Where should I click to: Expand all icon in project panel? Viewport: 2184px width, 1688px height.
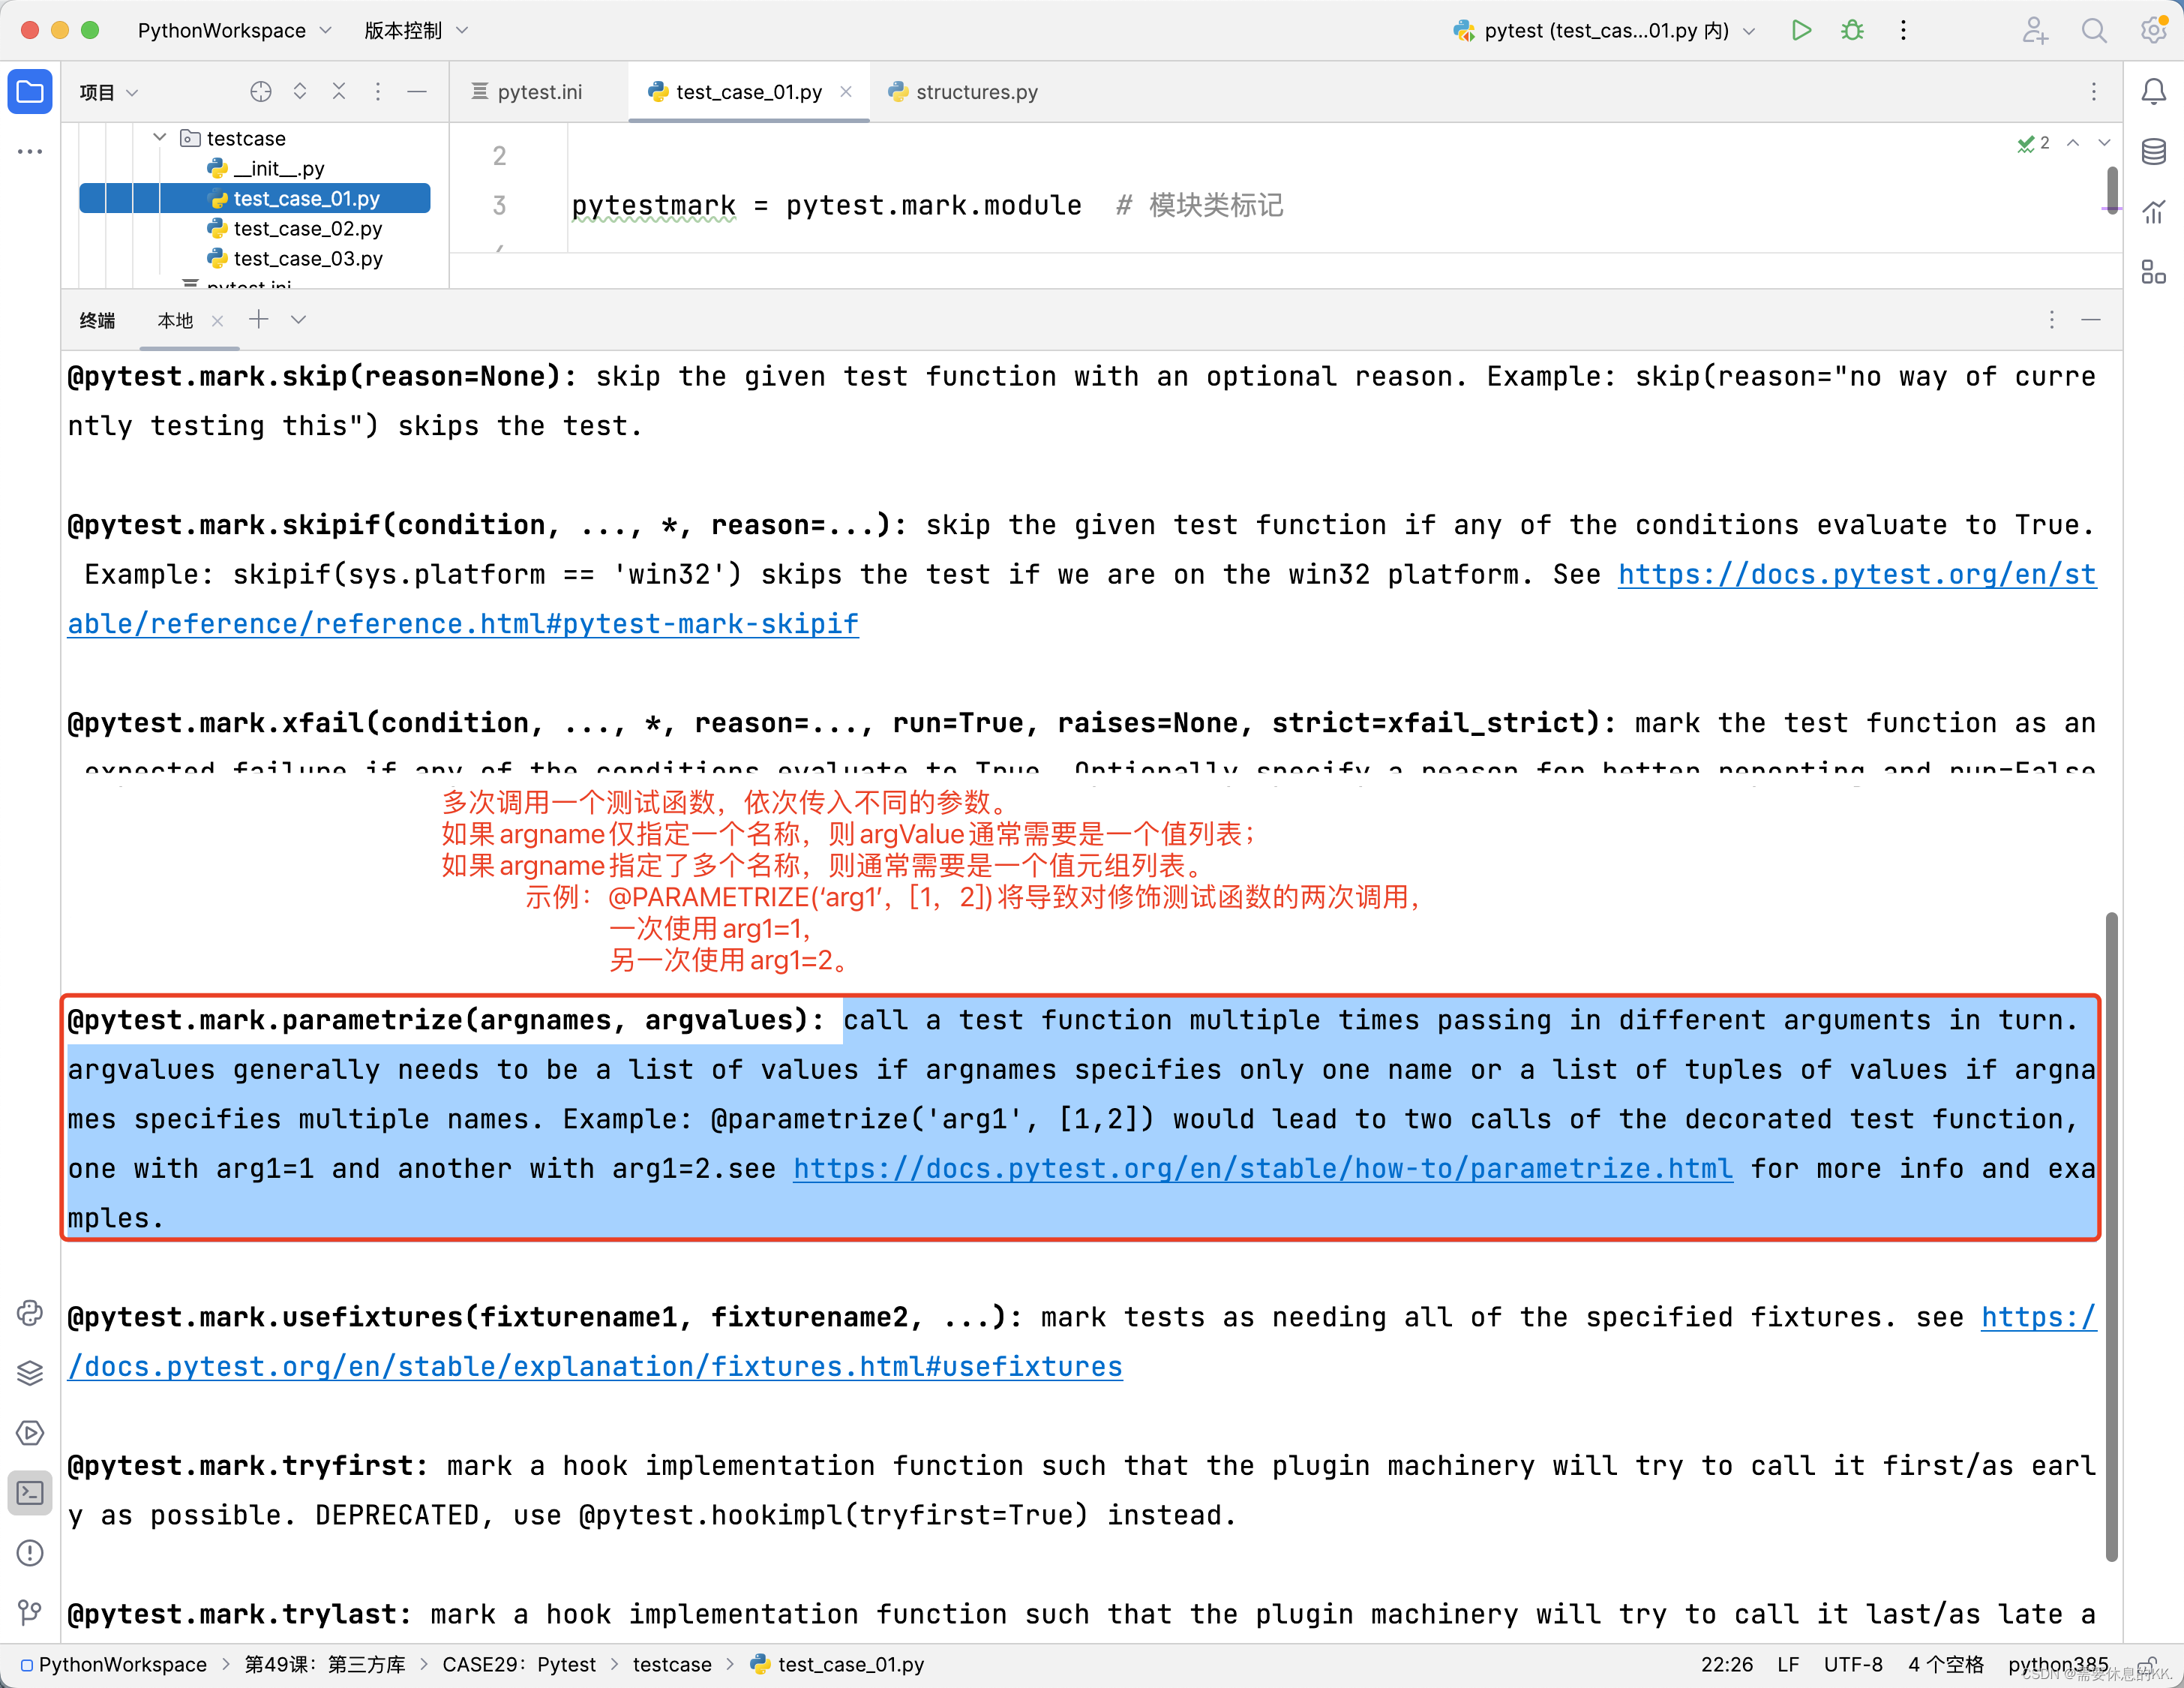[x=300, y=92]
